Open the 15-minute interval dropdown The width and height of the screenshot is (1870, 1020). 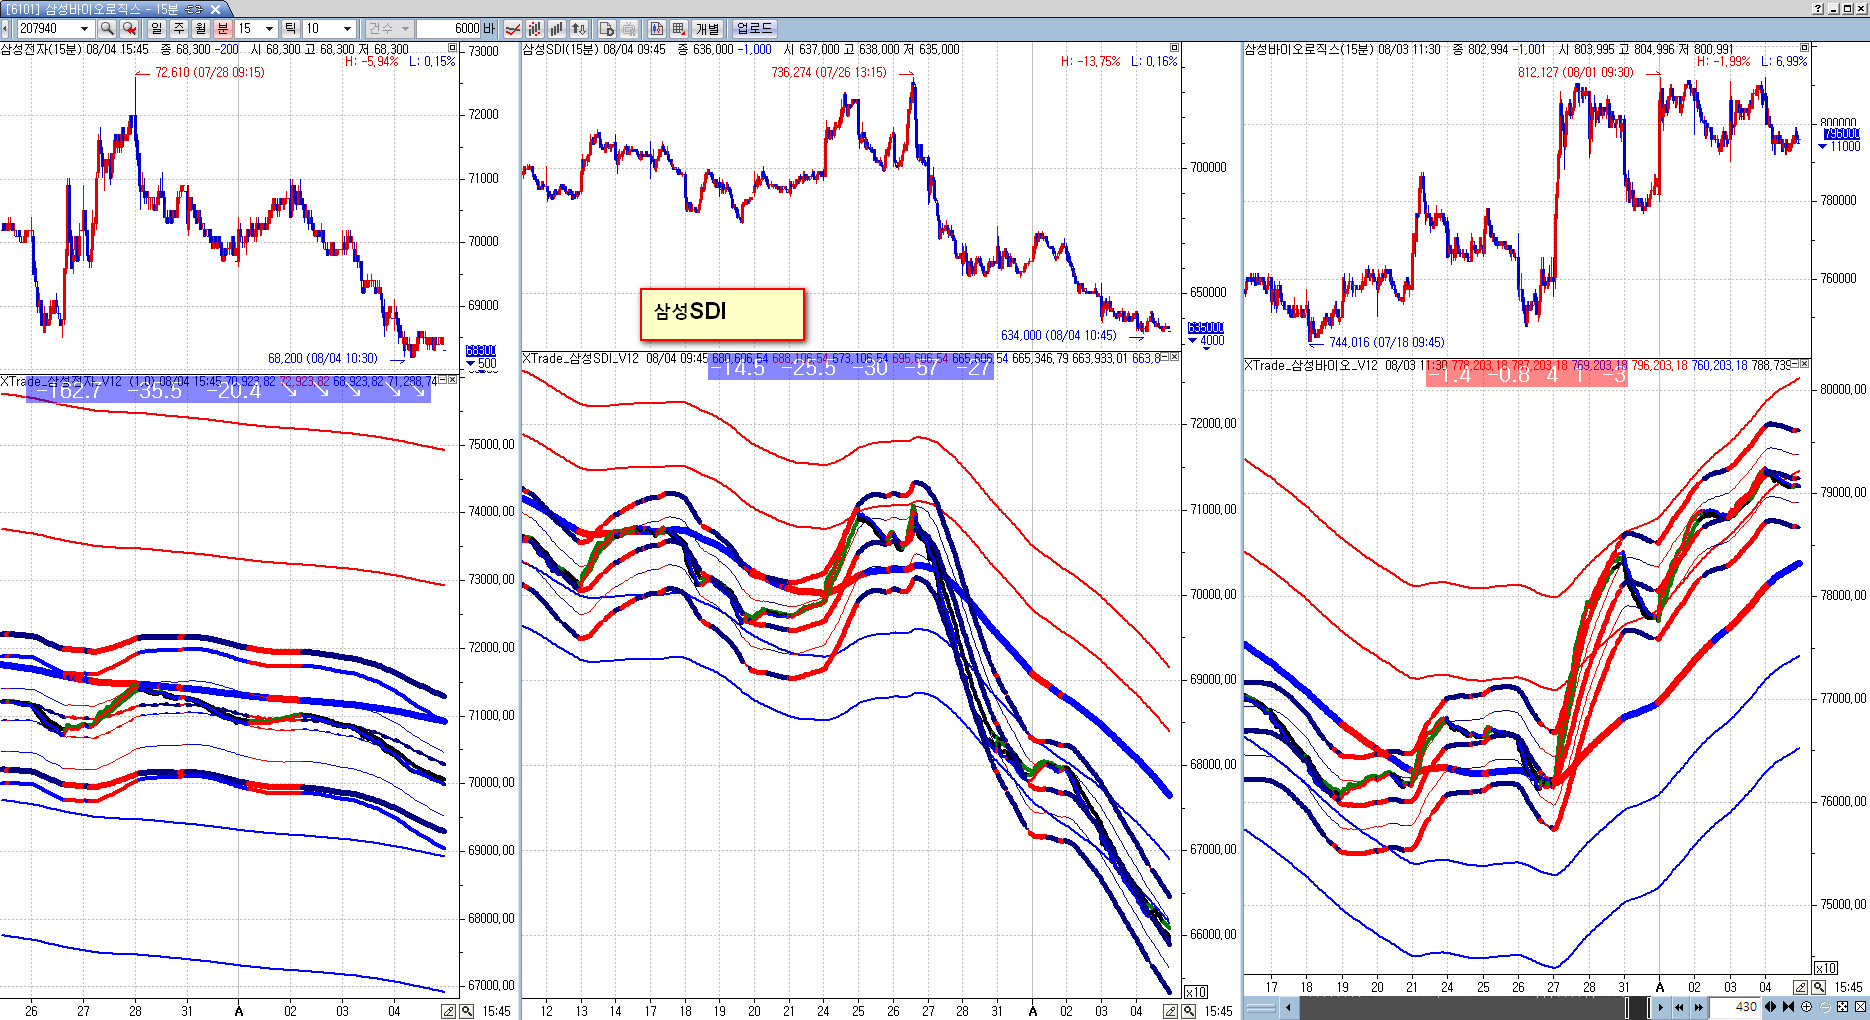click(271, 29)
